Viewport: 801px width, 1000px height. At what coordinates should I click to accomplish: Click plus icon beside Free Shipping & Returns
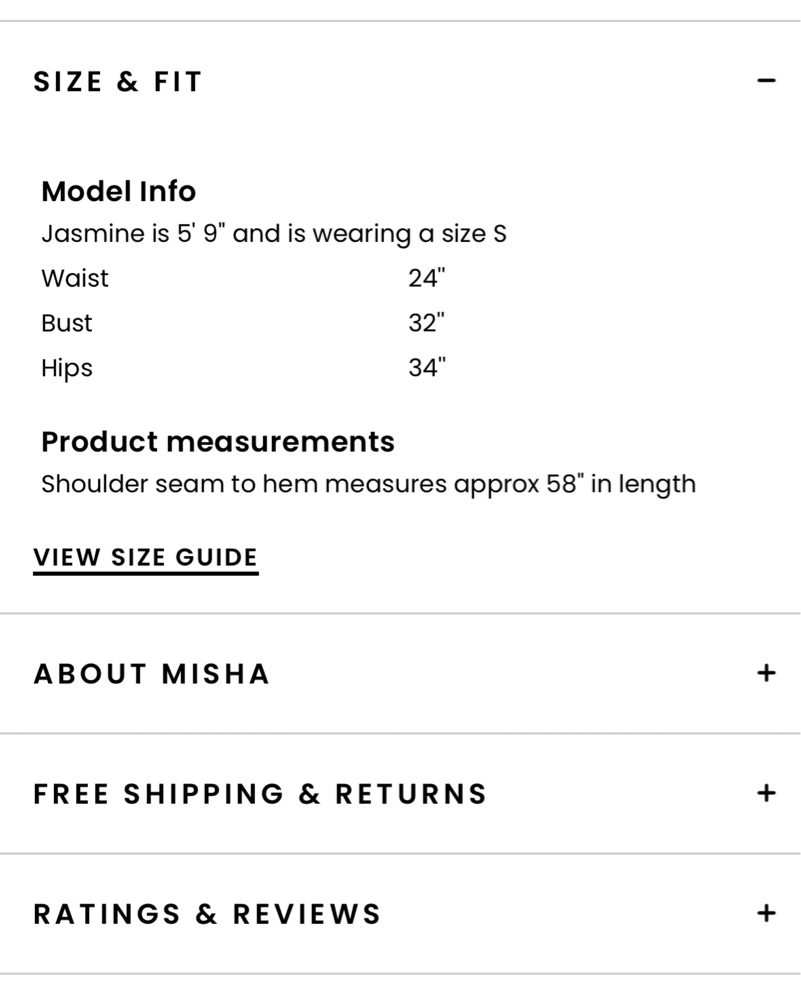[766, 793]
